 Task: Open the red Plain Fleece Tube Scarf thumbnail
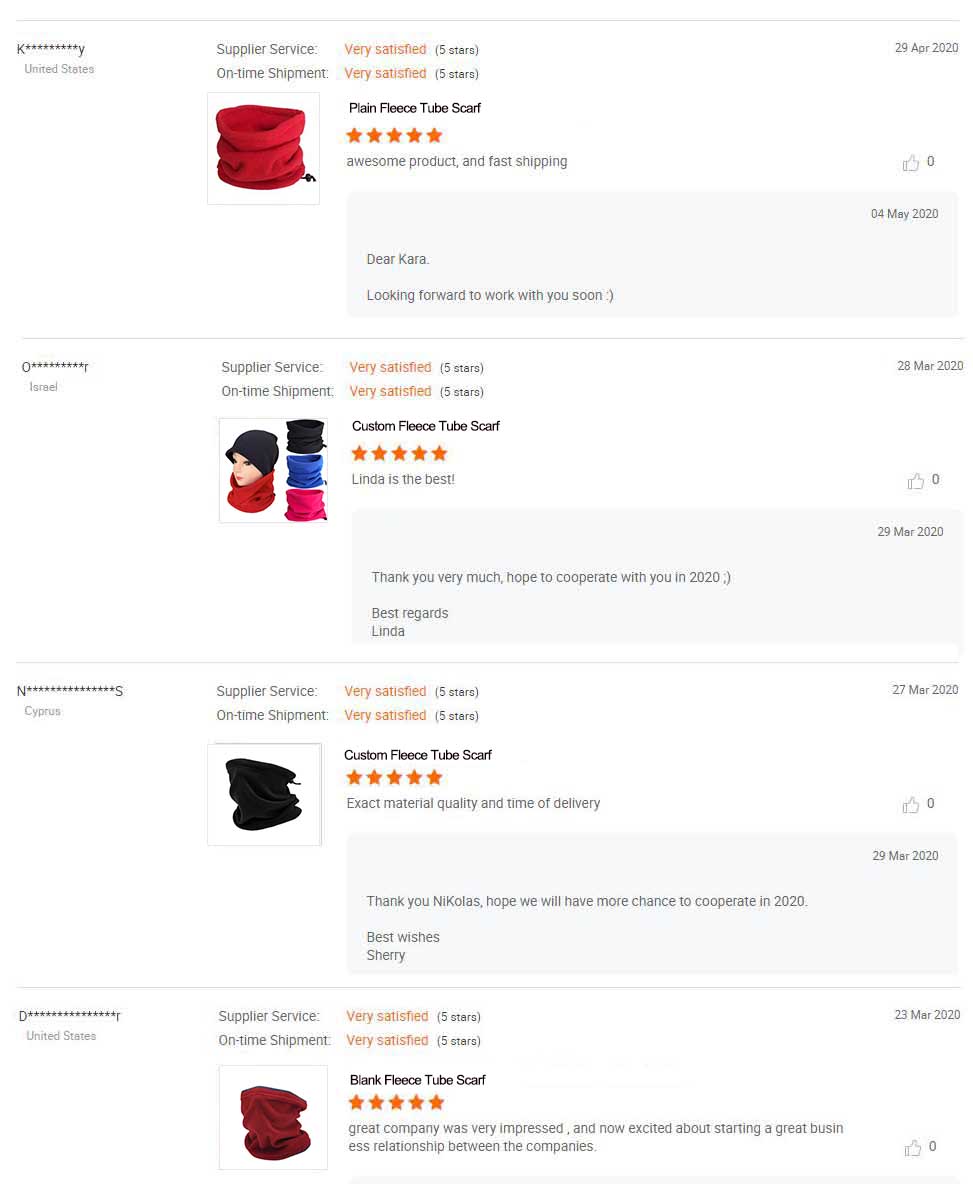click(263, 149)
